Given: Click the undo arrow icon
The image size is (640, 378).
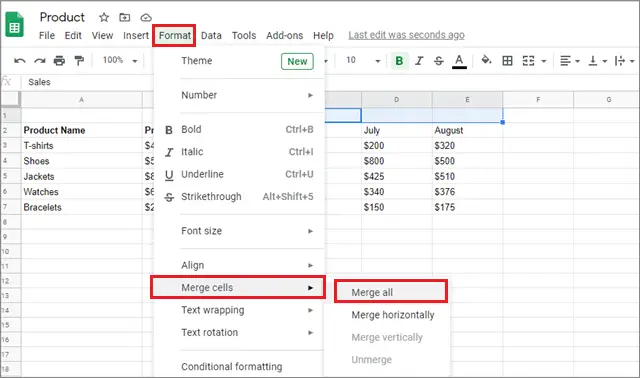Looking at the screenshot, I should [x=20, y=61].
